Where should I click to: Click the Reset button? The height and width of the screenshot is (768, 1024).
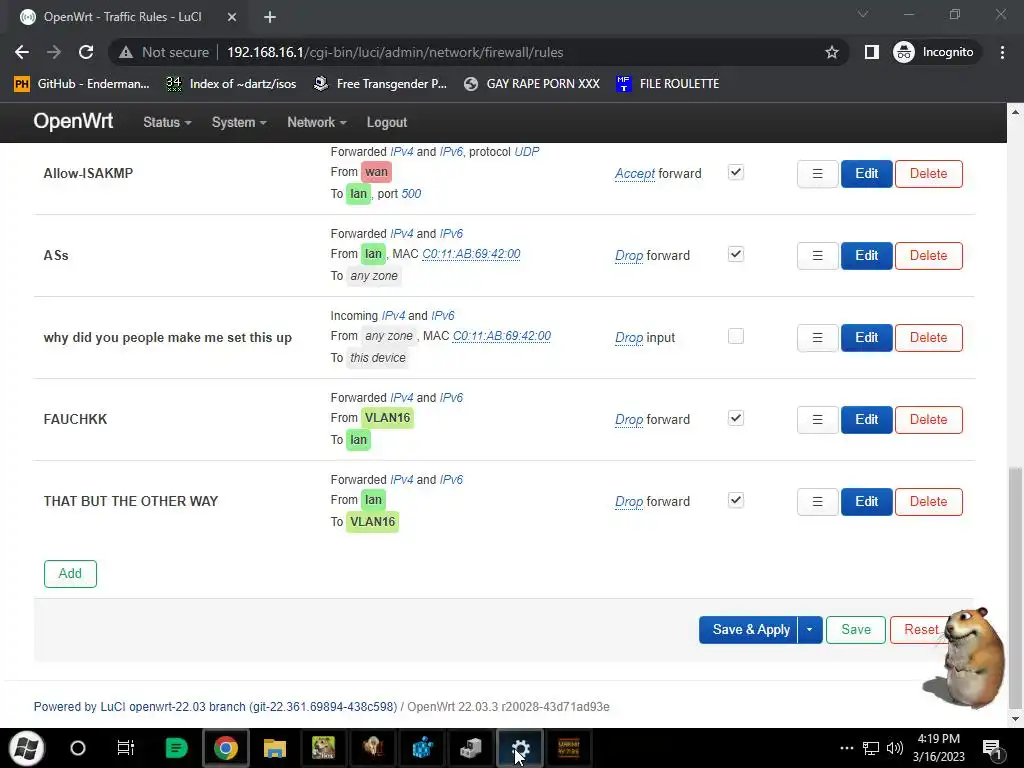click(x=920, y=630)
